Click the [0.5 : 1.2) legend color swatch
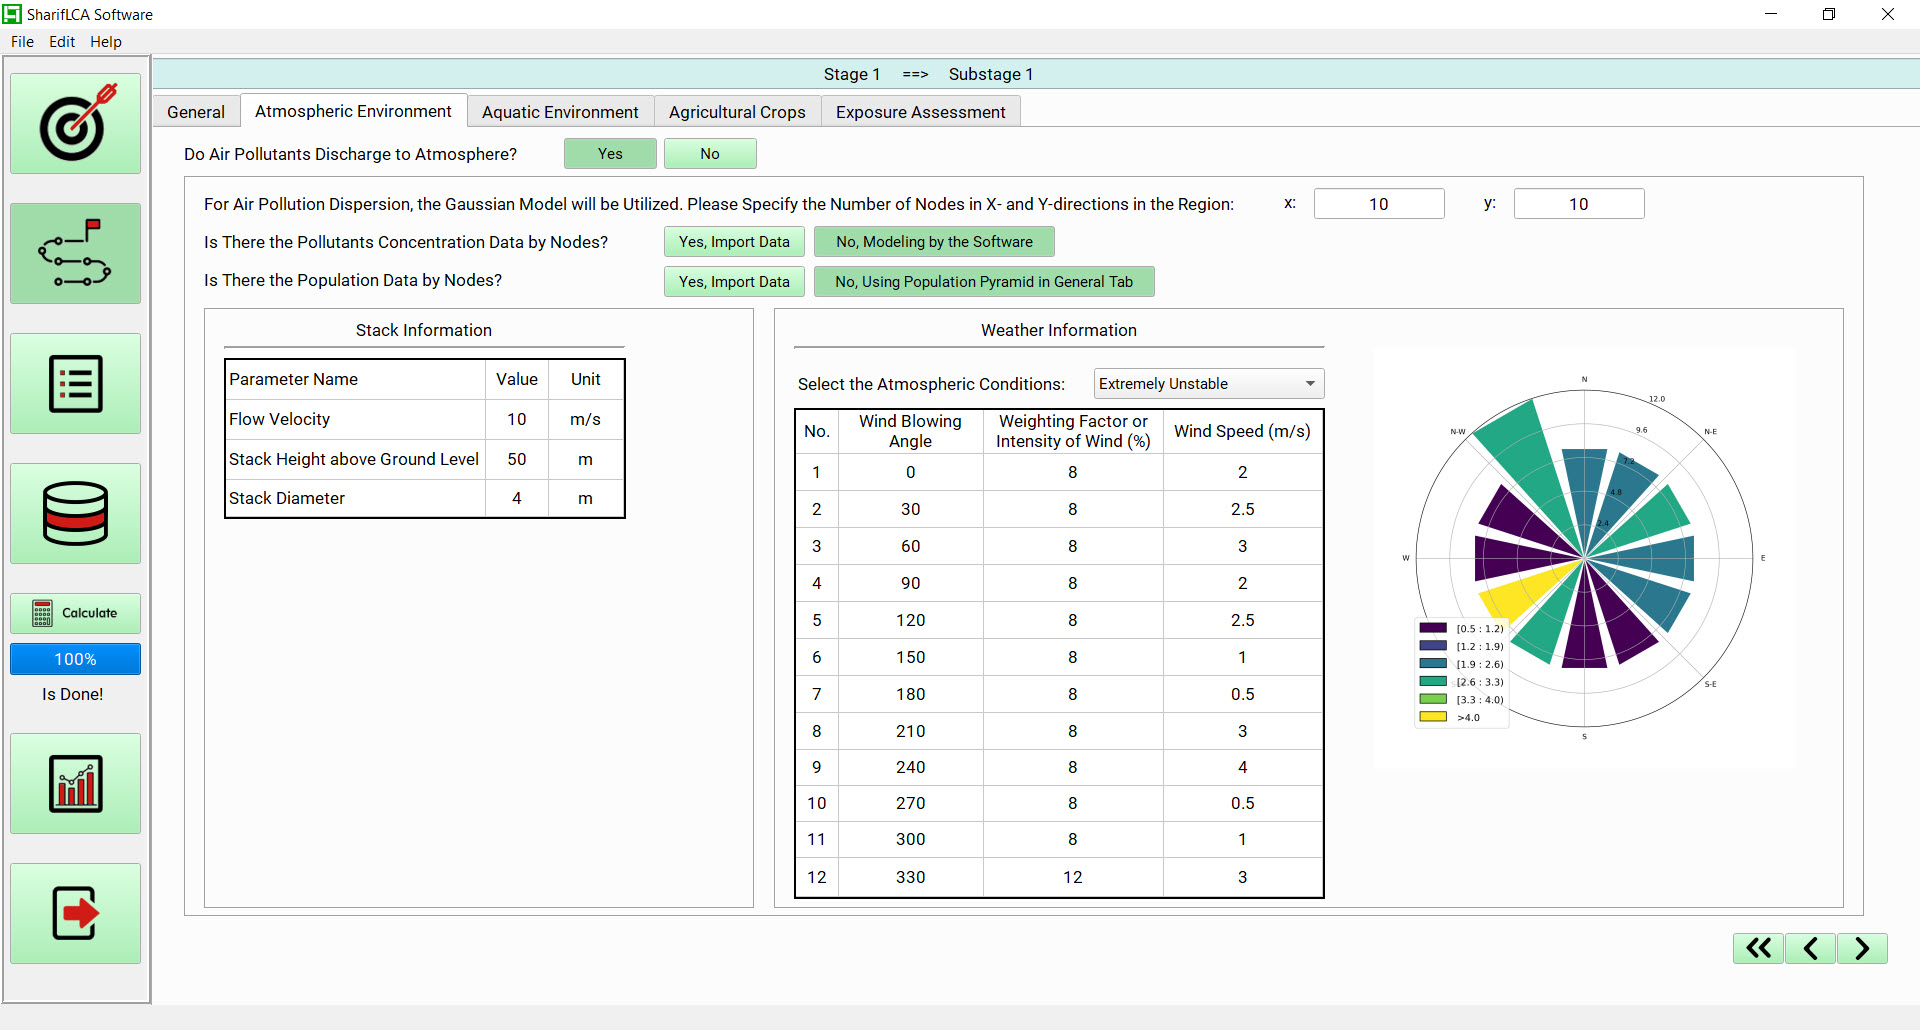 tap(1433, 628)
